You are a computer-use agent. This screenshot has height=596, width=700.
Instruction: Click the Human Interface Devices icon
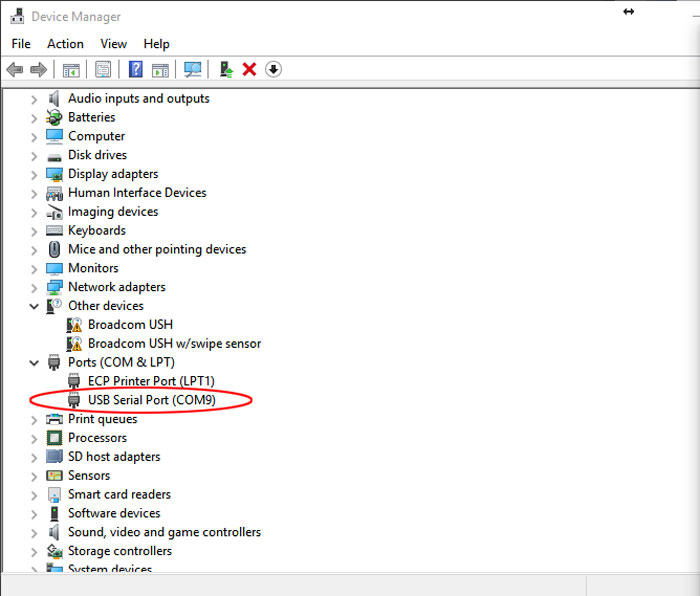pyautogui.click(x=54, y=193)
